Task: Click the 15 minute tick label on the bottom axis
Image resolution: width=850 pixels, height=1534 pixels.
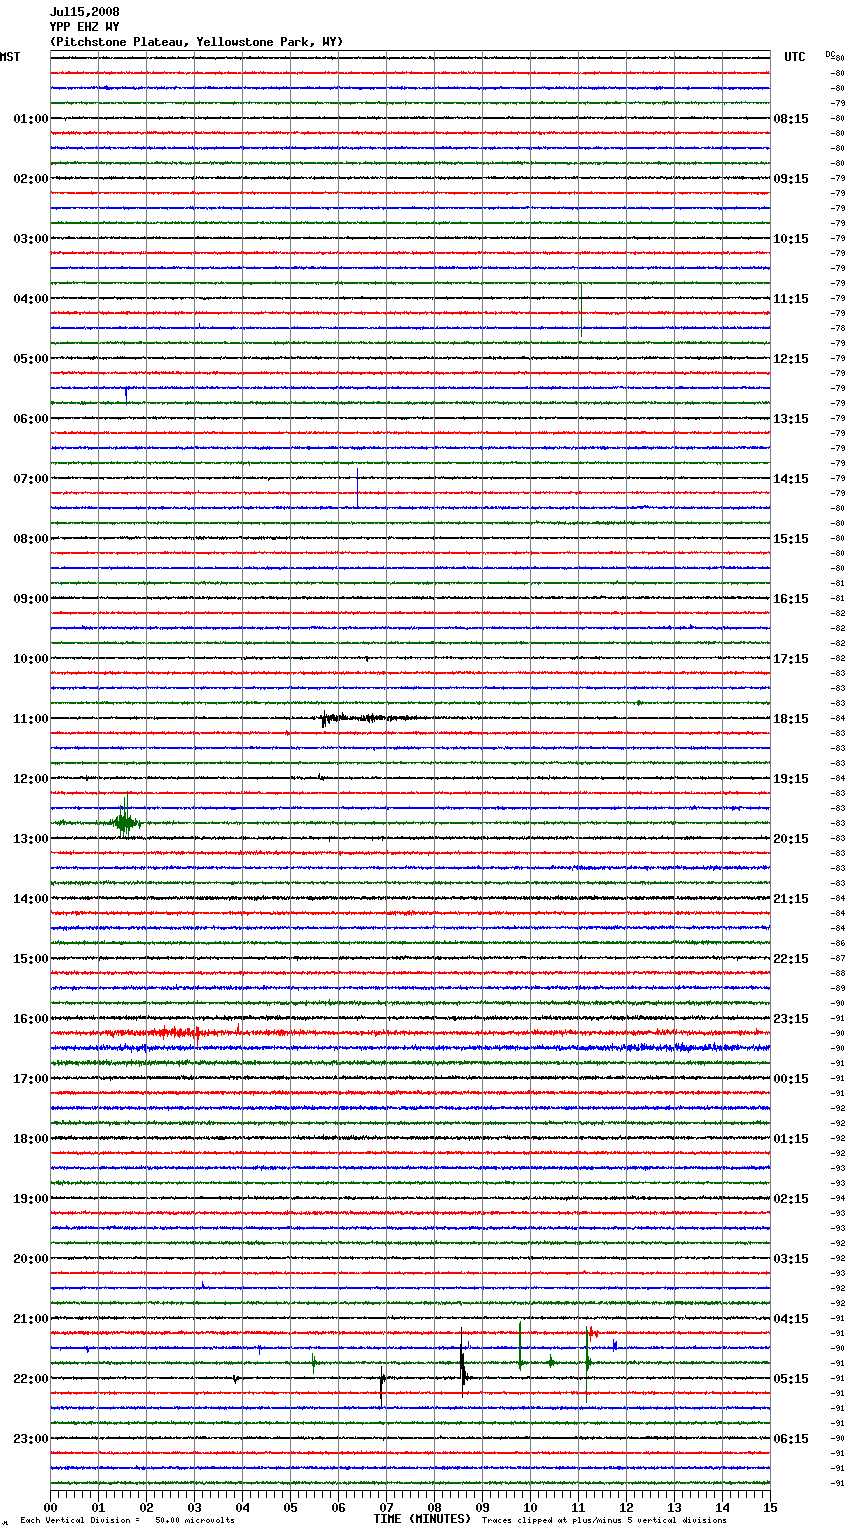Action: click(770, 1507)
